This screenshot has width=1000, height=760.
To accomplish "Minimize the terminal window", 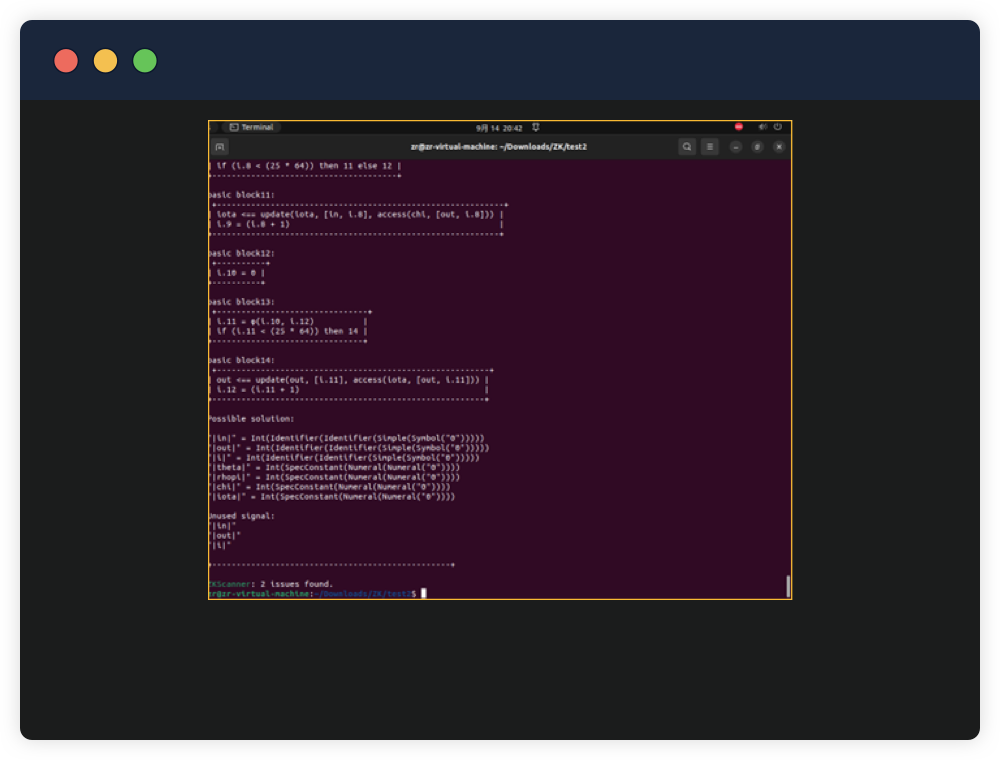I will coord(736,147).
